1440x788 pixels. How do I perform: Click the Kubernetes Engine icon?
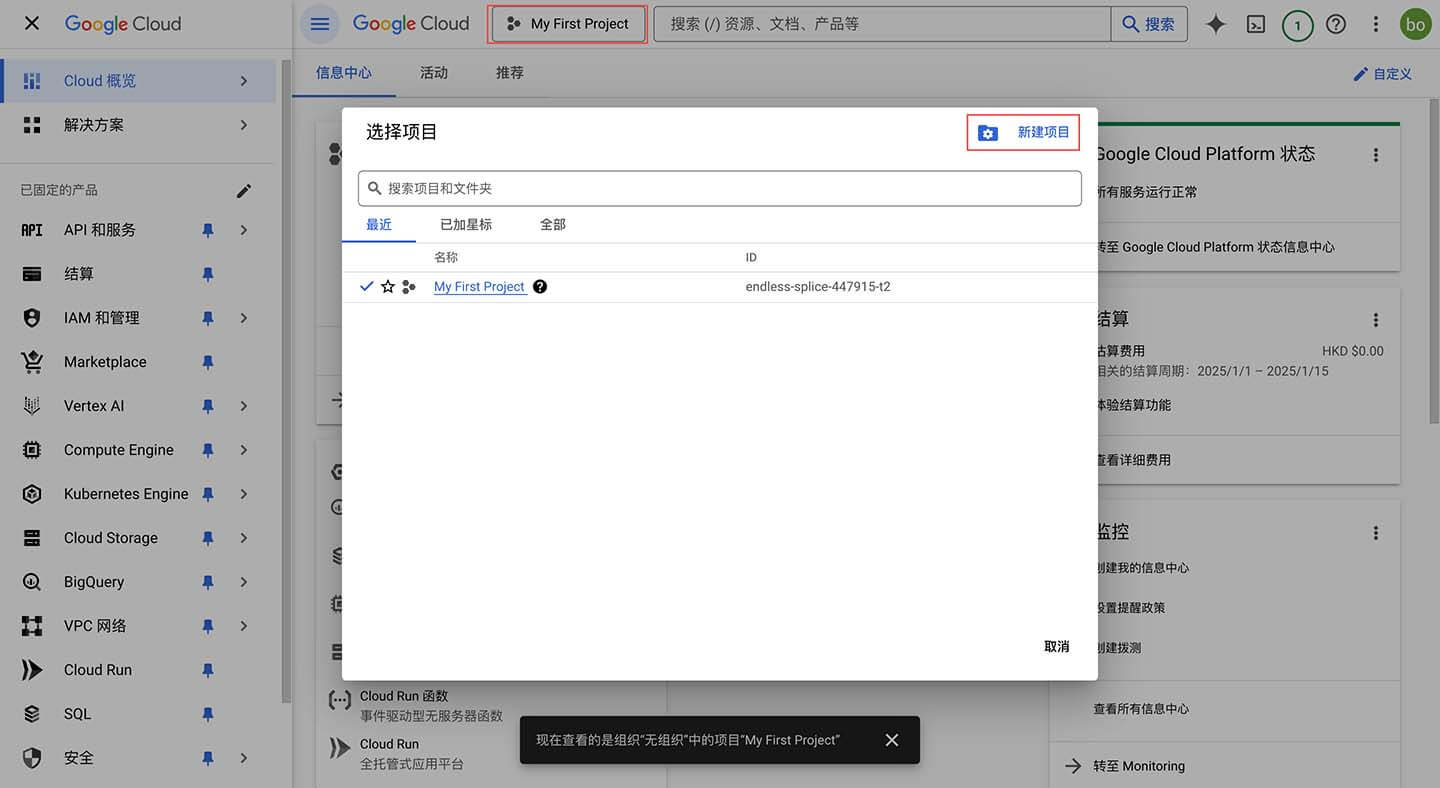32,494
